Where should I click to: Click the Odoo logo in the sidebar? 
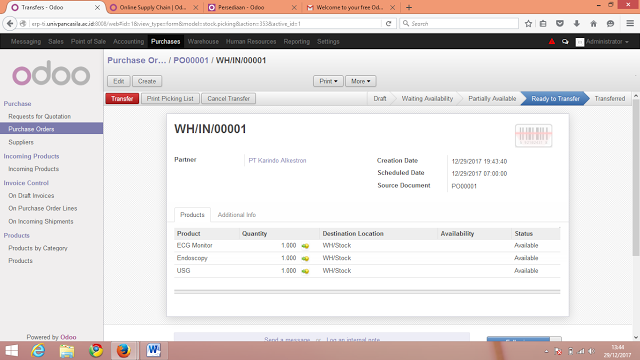click(51, 73)
